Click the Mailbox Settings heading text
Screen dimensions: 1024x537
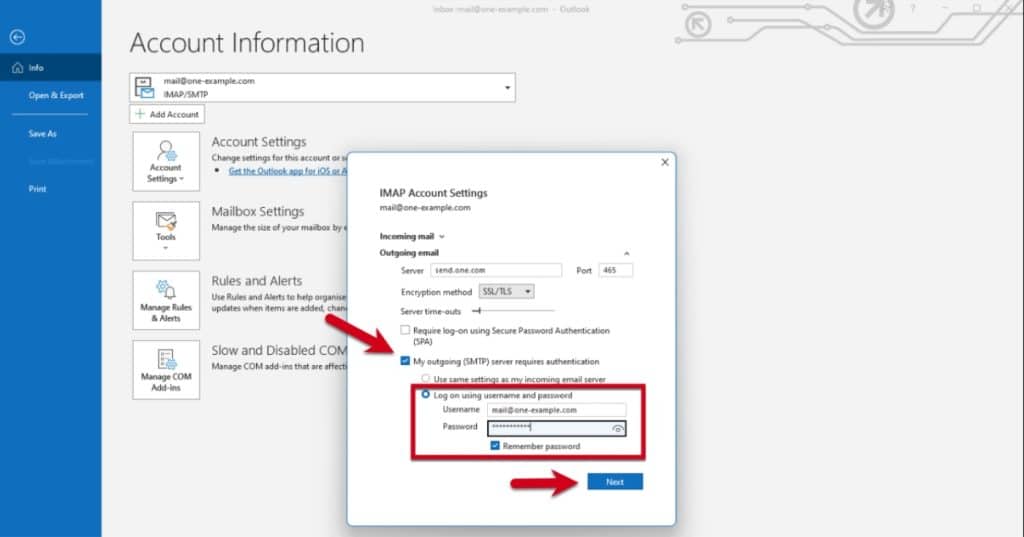click(x=258, y=212)
